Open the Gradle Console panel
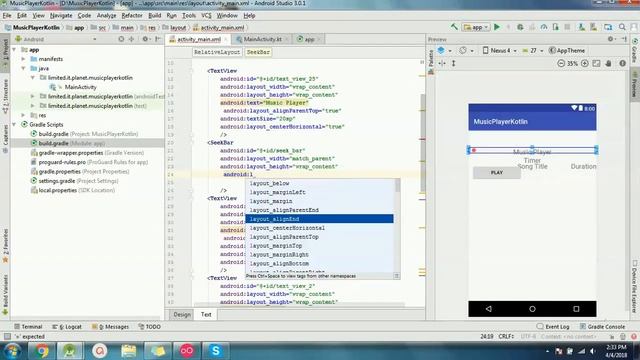 pyautogui.click(x=602, y=327)
